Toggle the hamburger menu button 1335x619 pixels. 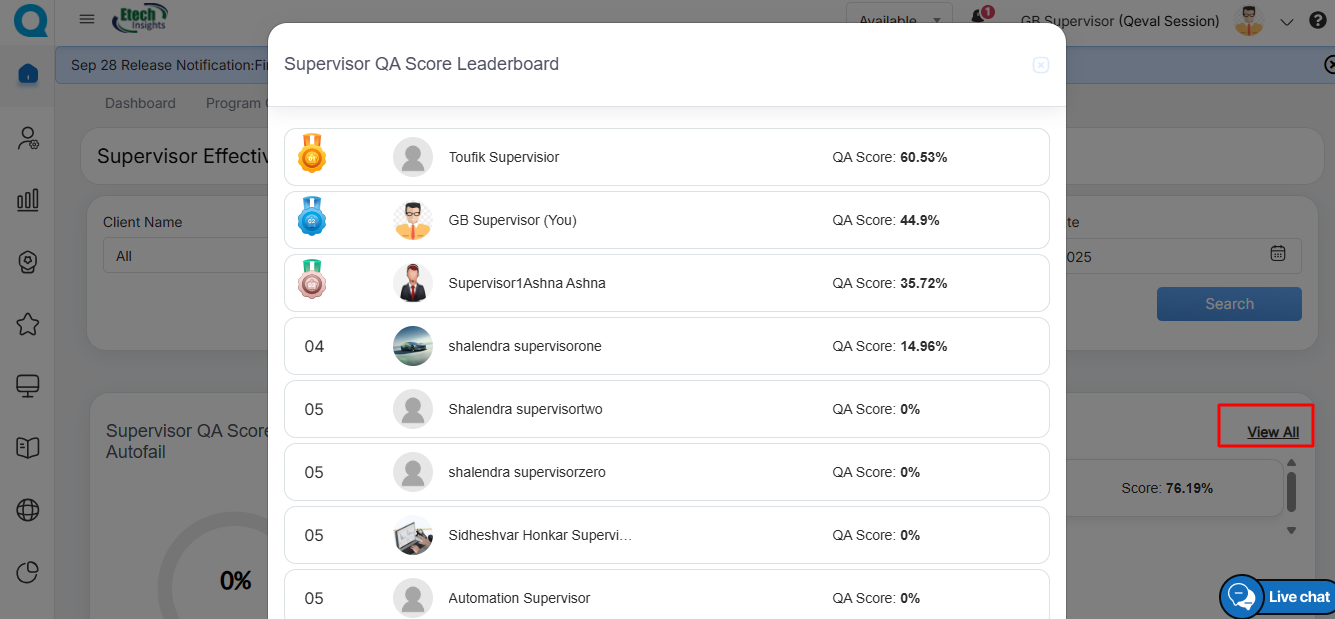click(x=87, y=19)
